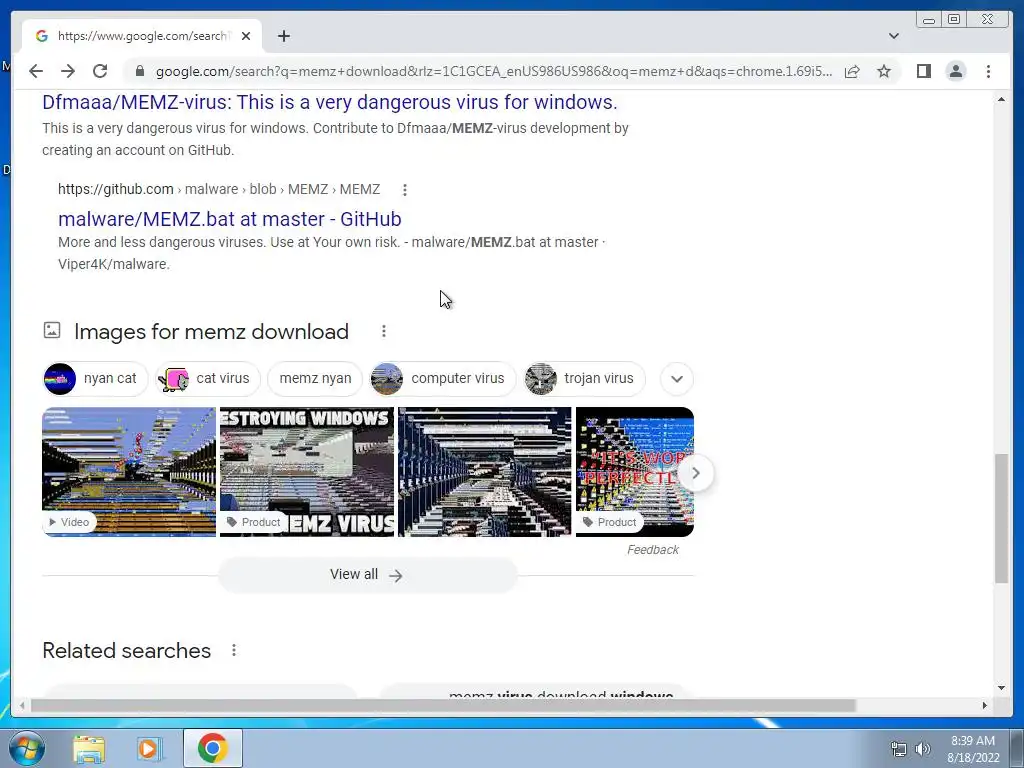Open options for the github.com result
Screen dimensions: 1024x768
tap(405, 189)
